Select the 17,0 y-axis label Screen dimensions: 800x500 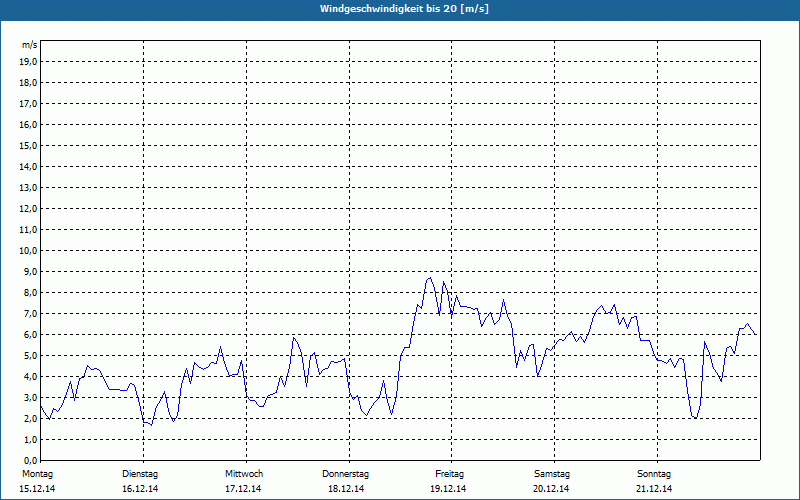point(28,104)
